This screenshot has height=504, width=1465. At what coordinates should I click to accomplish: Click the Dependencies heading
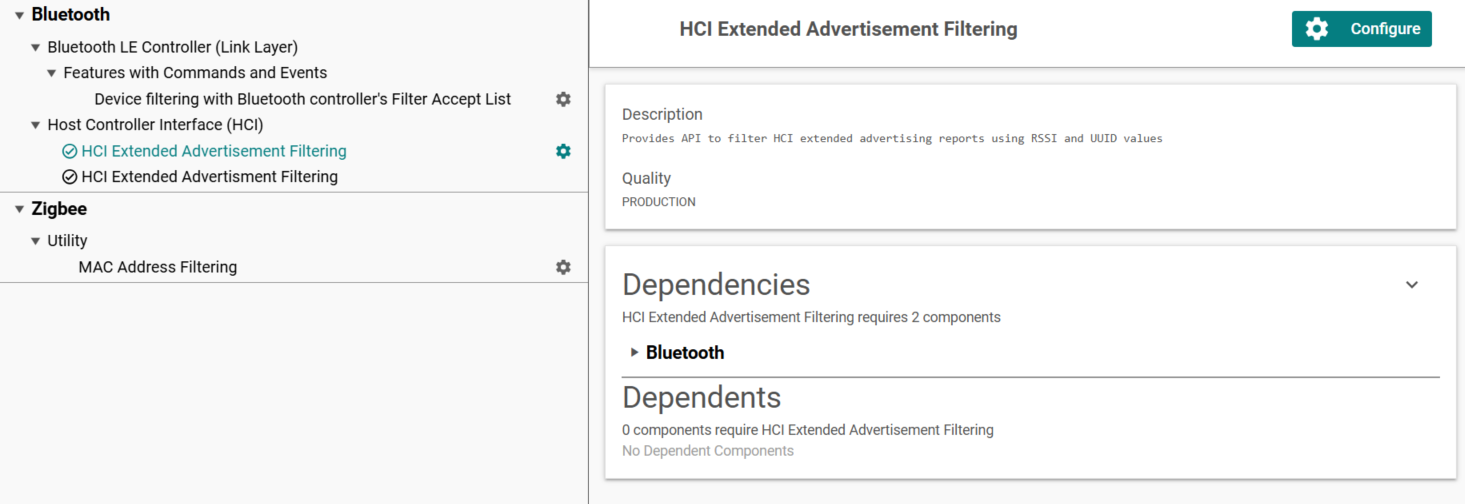[716, 285]
